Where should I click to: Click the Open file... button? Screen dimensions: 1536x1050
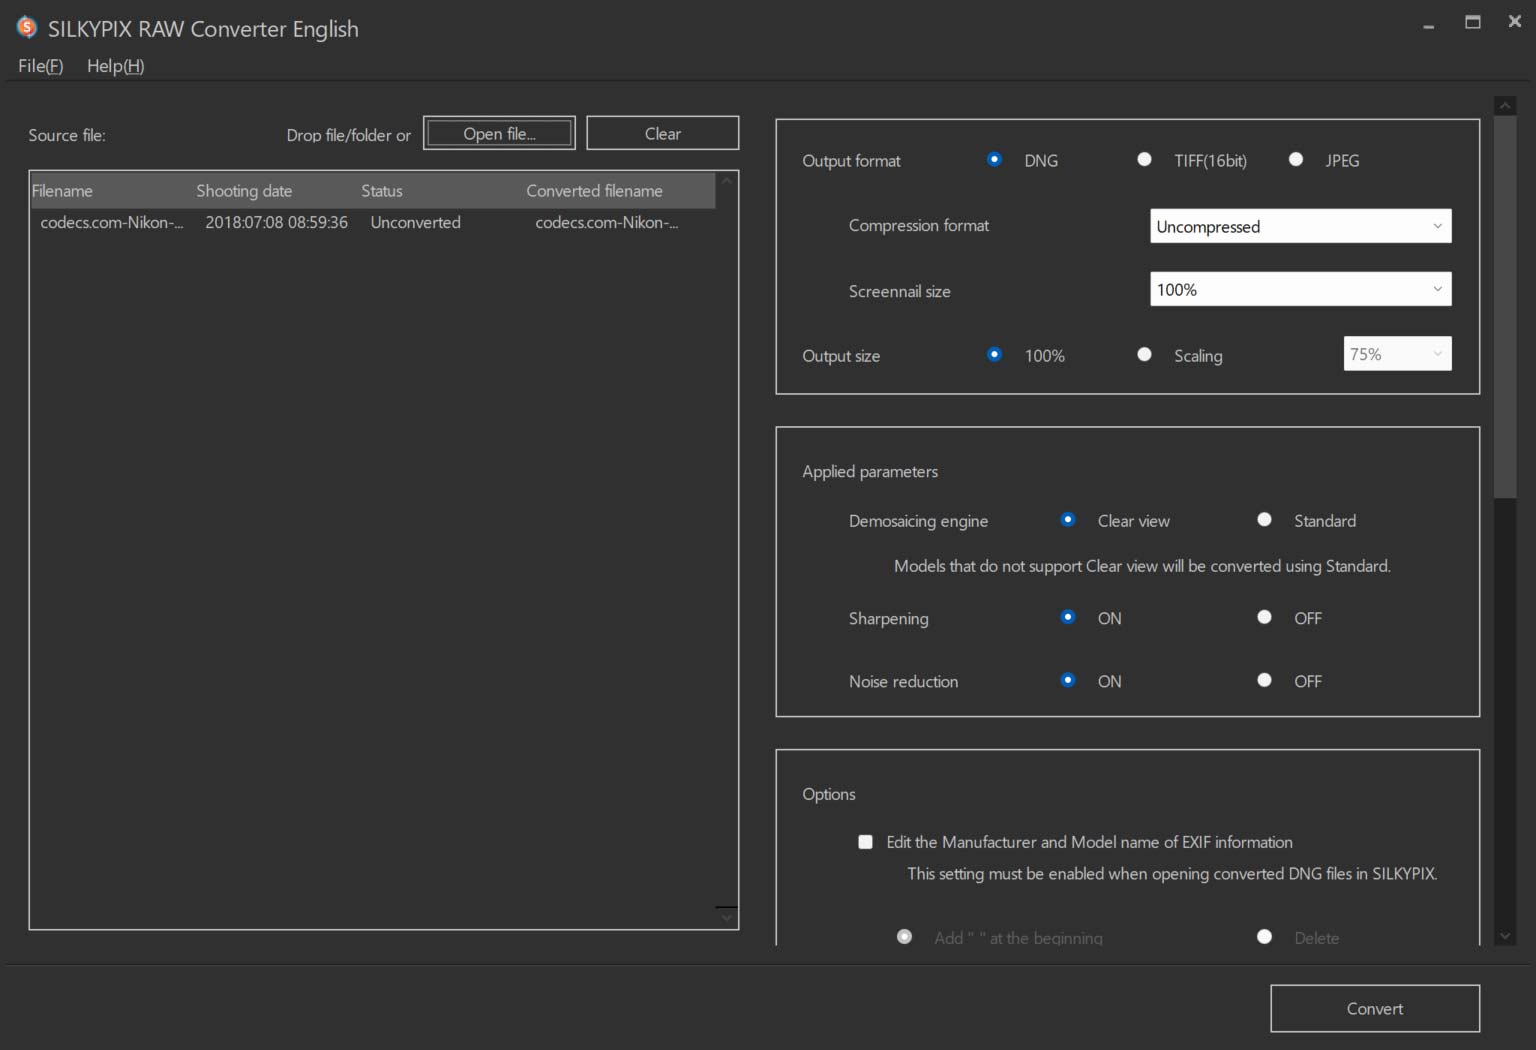(x=499, y=133)
